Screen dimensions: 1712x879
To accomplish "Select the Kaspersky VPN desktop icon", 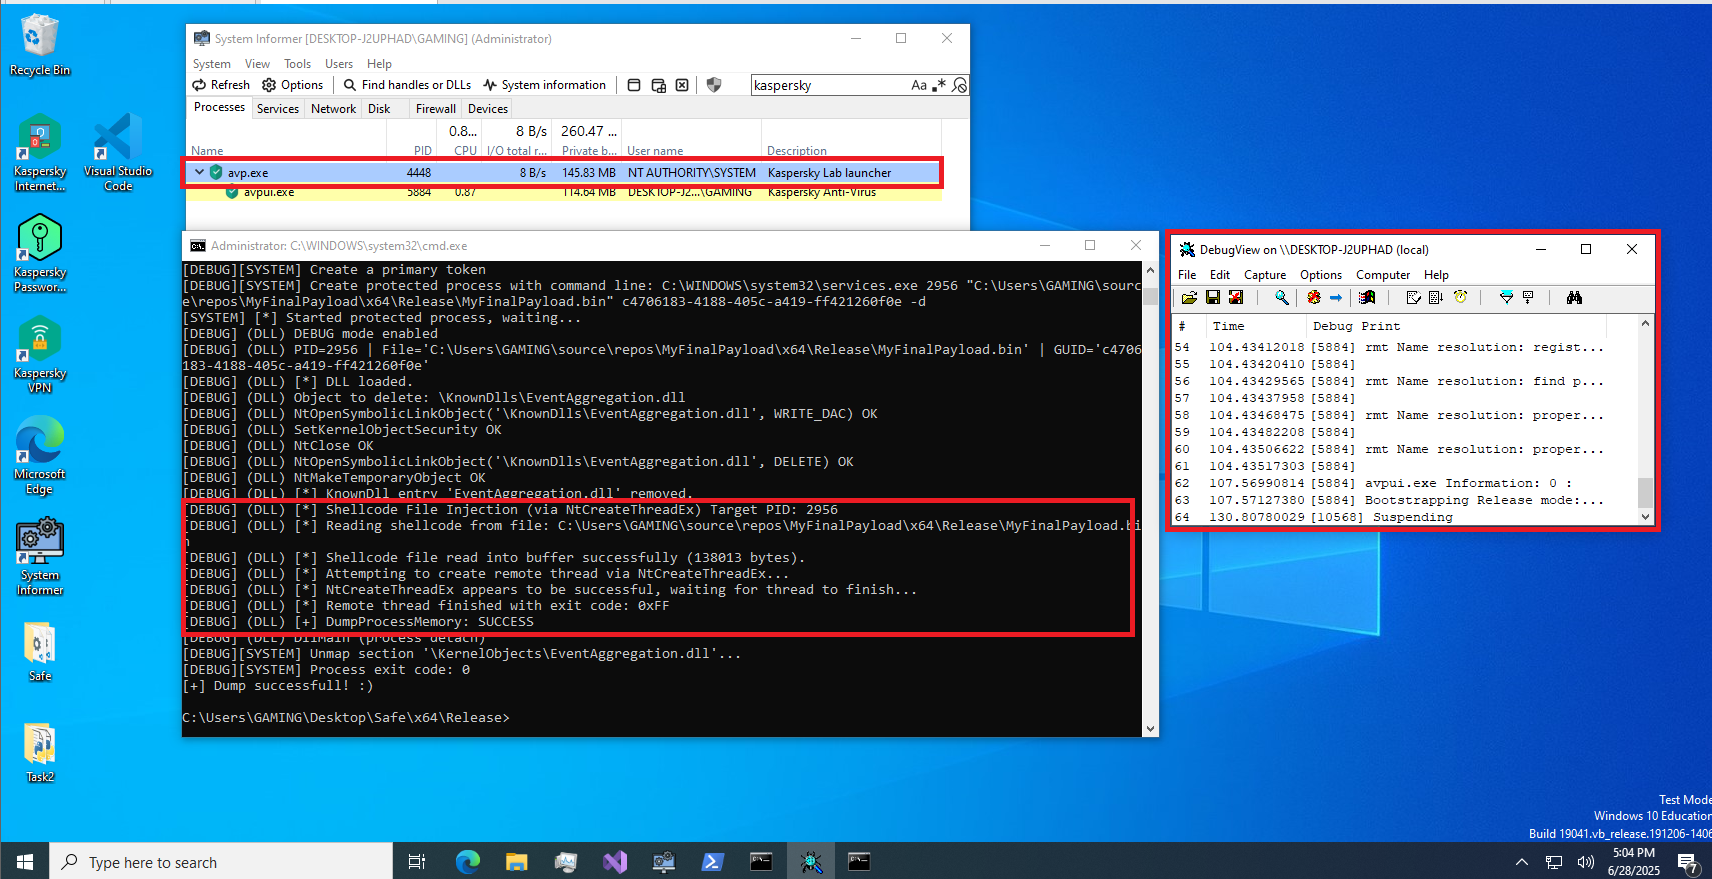I will click(40, 355).
